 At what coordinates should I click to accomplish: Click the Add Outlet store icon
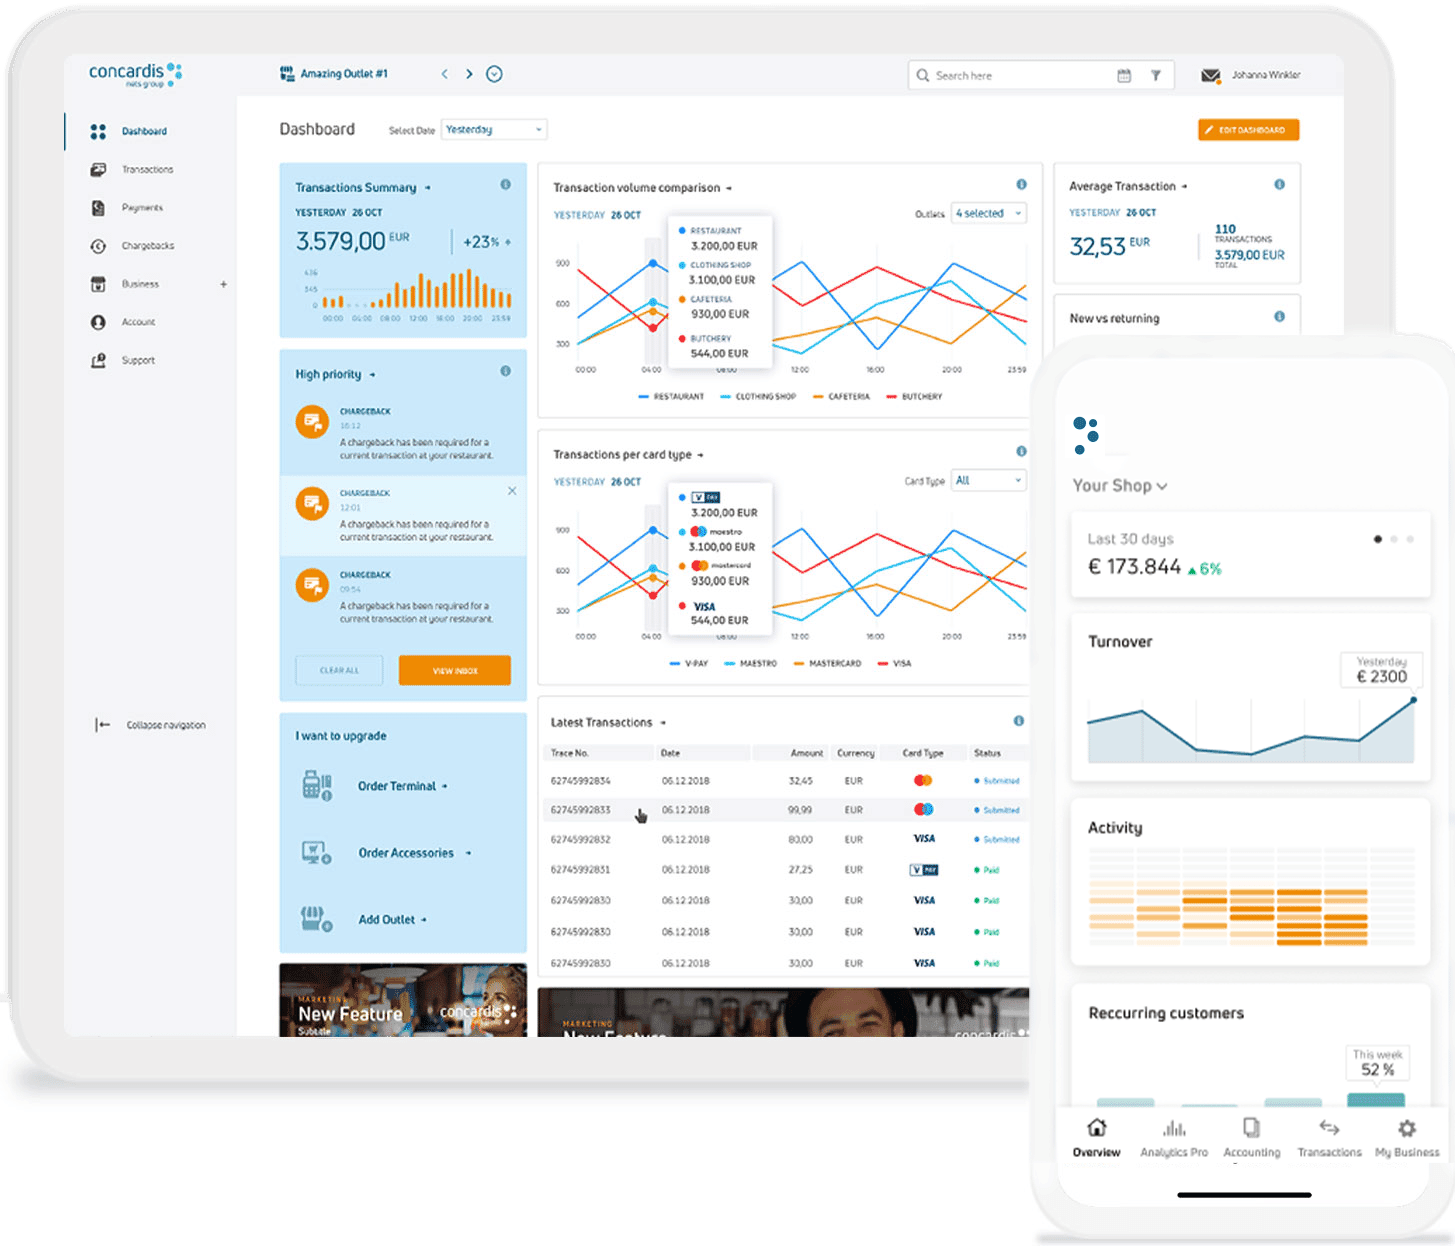point(316,919)
